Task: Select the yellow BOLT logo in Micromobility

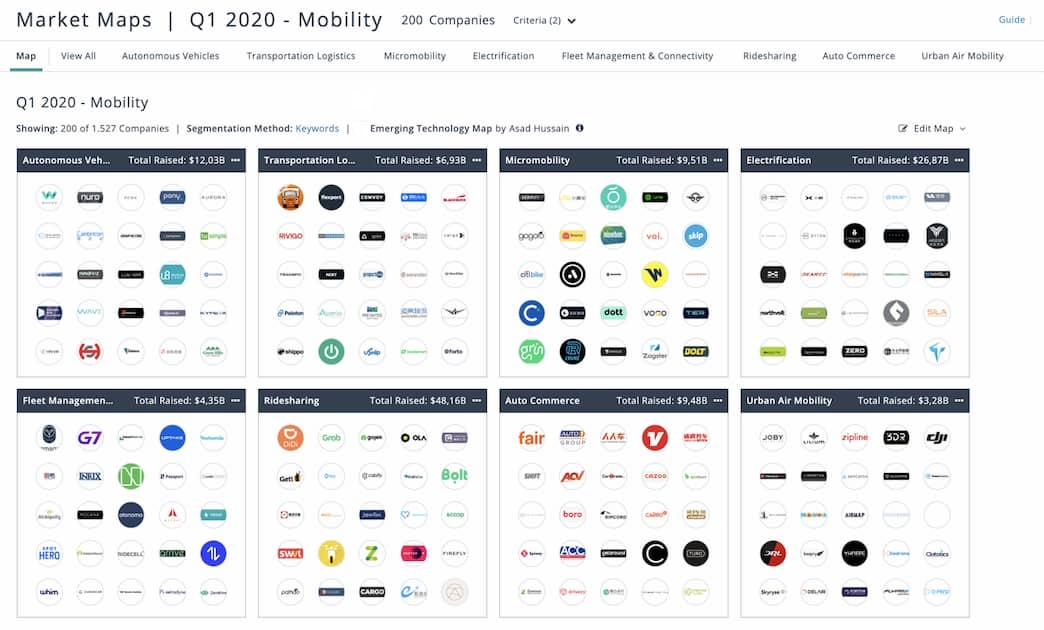Action: 696,351
